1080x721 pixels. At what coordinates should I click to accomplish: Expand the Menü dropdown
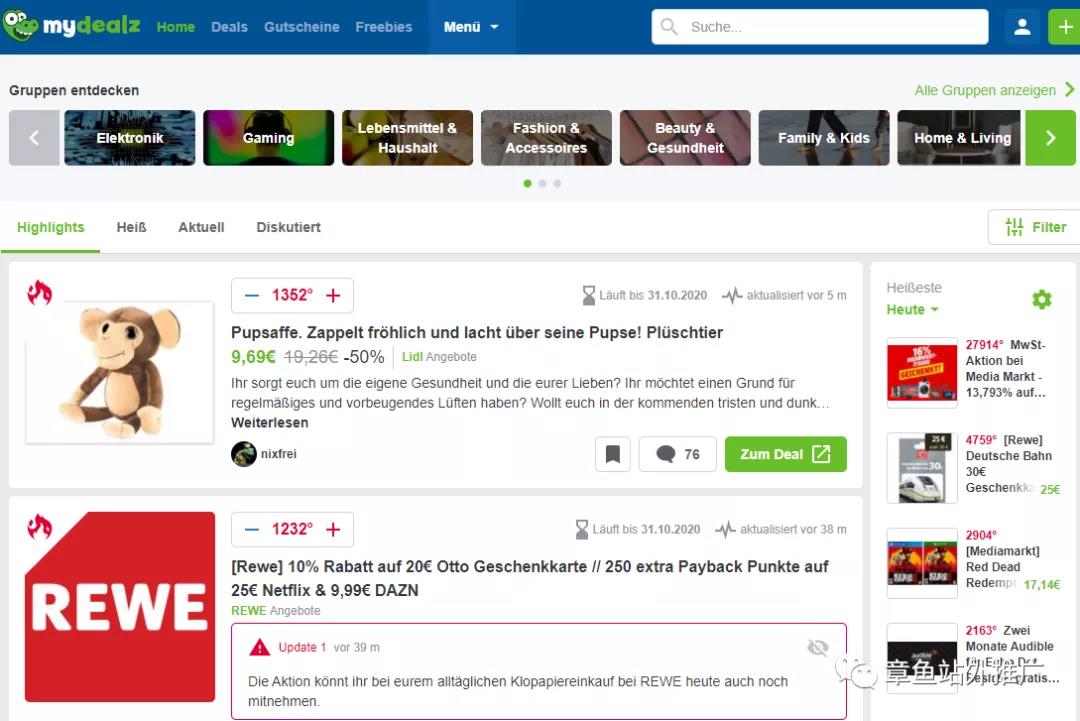coord(471,27)
